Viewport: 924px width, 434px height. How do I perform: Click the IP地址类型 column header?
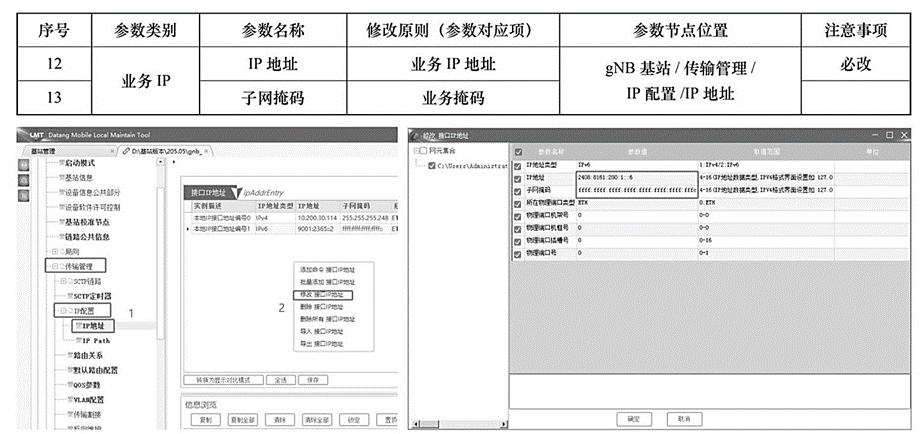click(275, 206)
